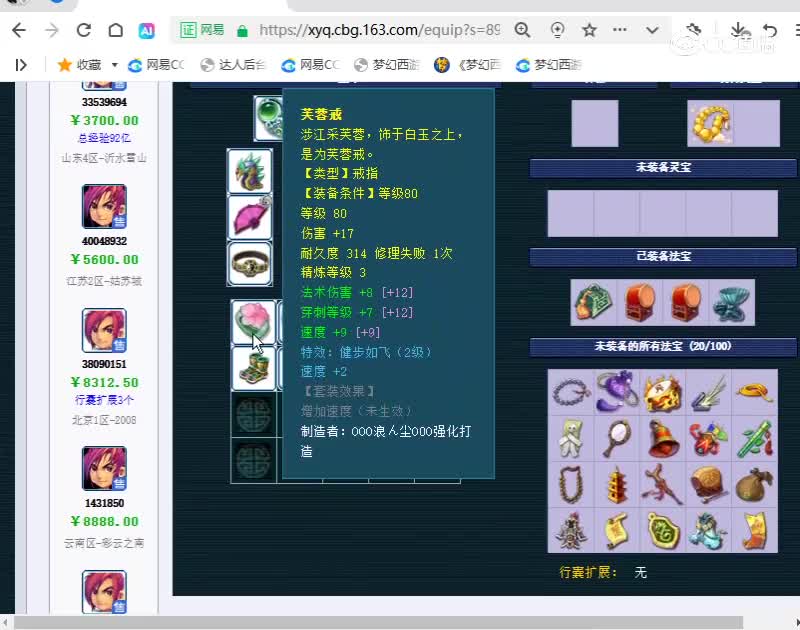Bookmark this page with the star icon
The width and height of the screenshot is (800, 630).
click(589, 30)
